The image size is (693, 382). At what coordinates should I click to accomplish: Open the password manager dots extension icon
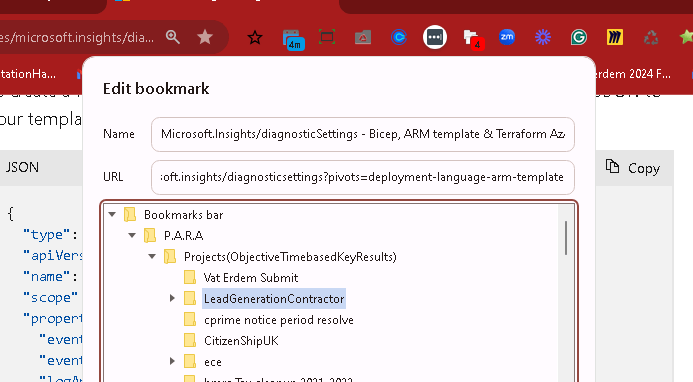pyautogui.click(x=435, y=37)
